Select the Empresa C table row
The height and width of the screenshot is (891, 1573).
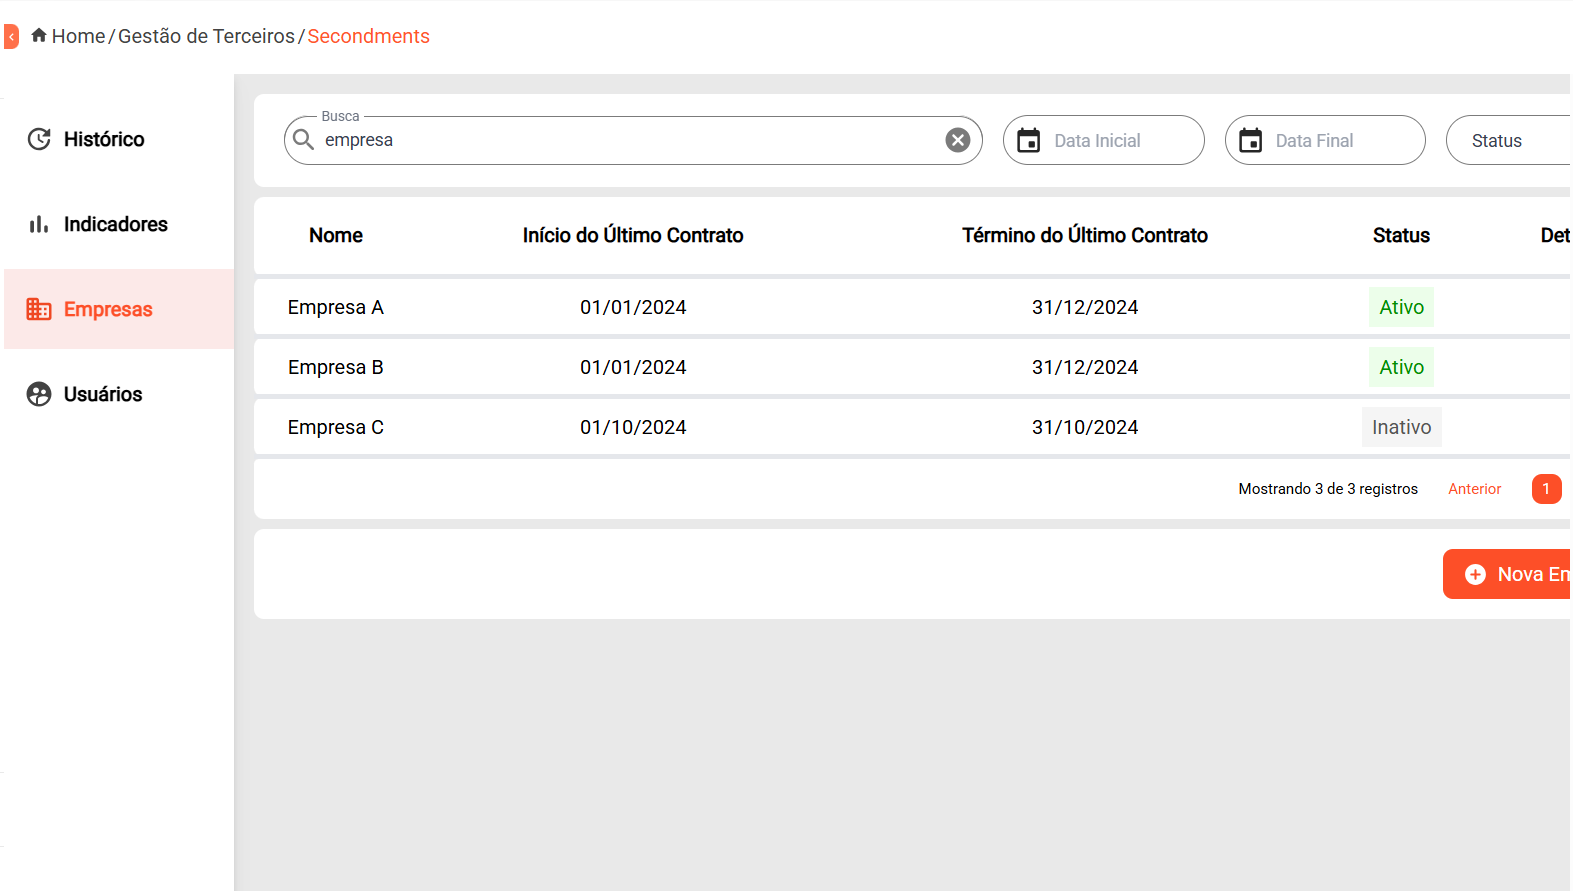click(912, 427)
